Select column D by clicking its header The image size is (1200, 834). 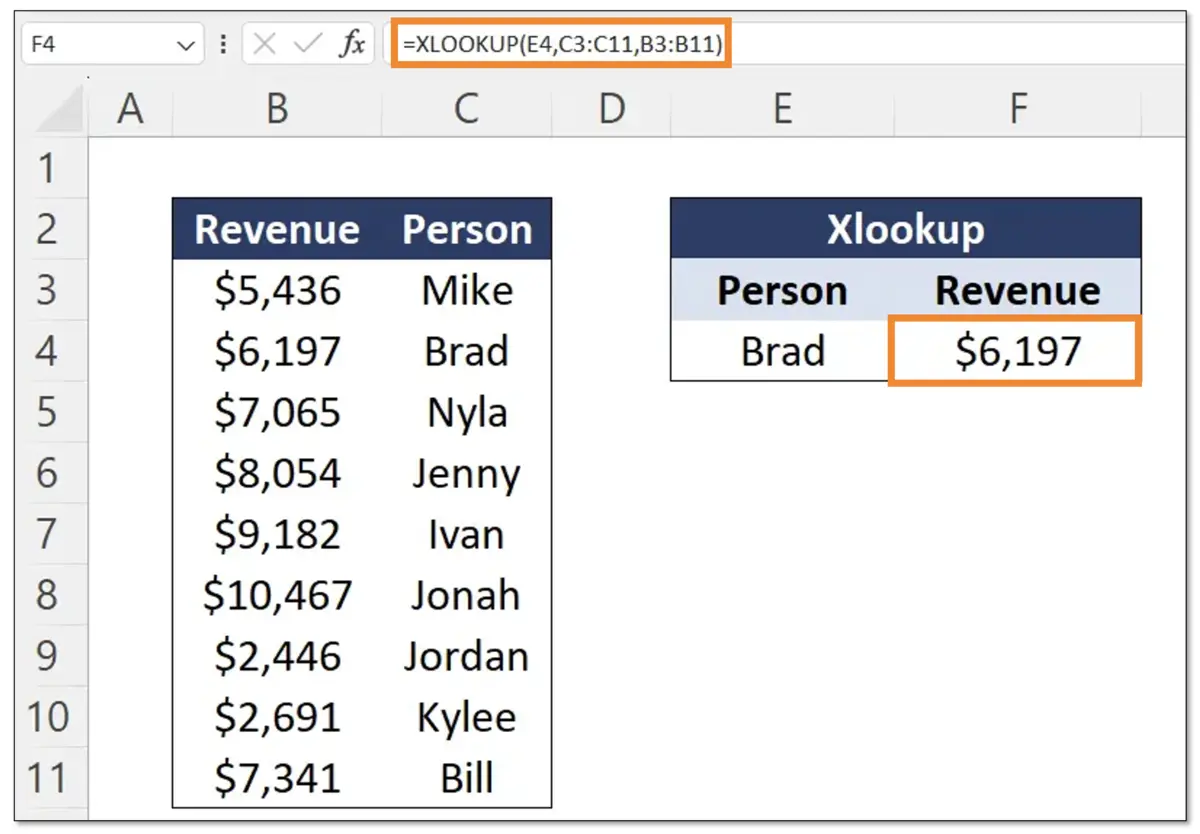(x=610, y=108)
